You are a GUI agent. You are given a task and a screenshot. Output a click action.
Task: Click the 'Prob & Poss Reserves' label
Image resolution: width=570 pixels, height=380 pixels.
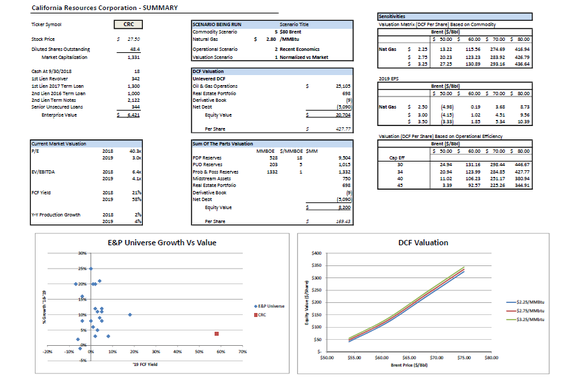coord(216,172)
